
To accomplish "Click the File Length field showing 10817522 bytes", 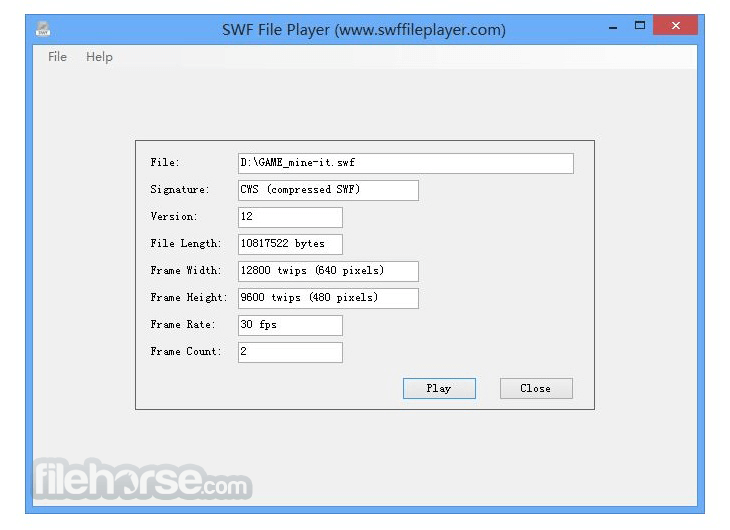I will coord(290,245).
